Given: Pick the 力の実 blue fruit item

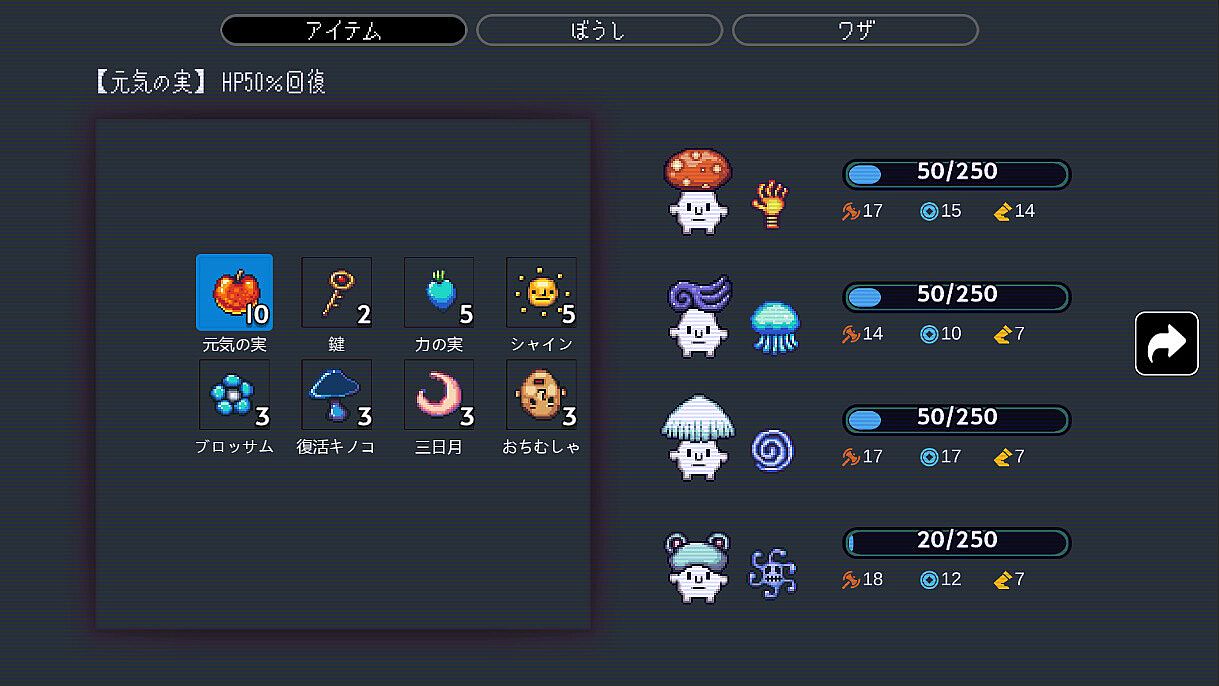Looking at the screenshot, I should pyautogui.click(x=439, y=292).
